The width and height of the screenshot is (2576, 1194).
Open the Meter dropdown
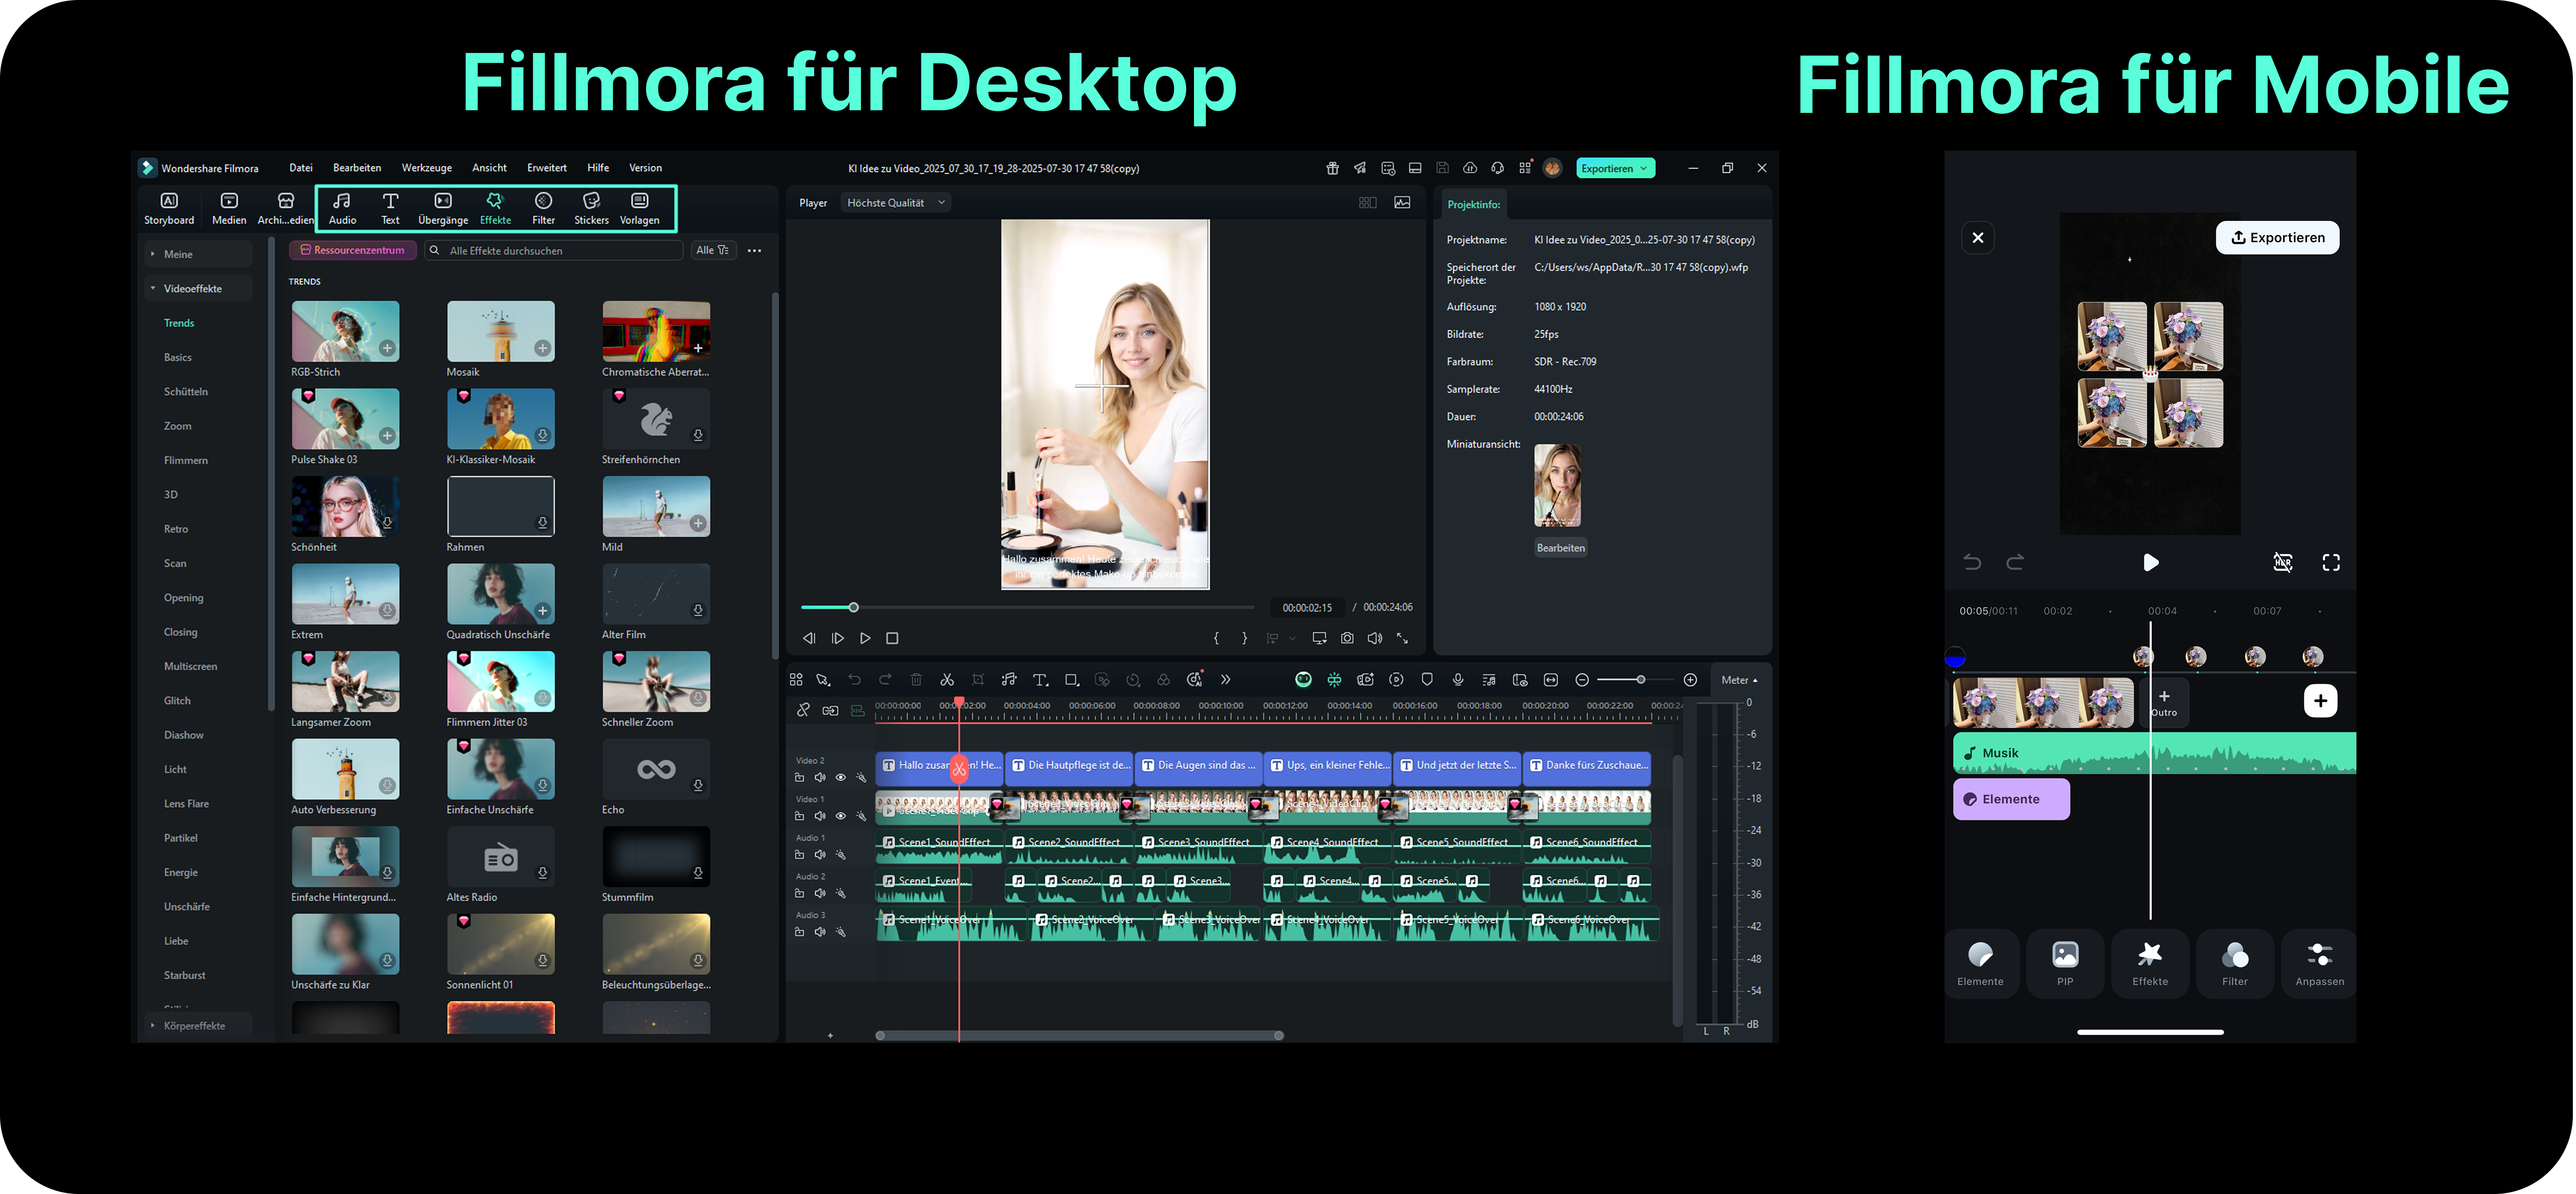pos(1739,680)
